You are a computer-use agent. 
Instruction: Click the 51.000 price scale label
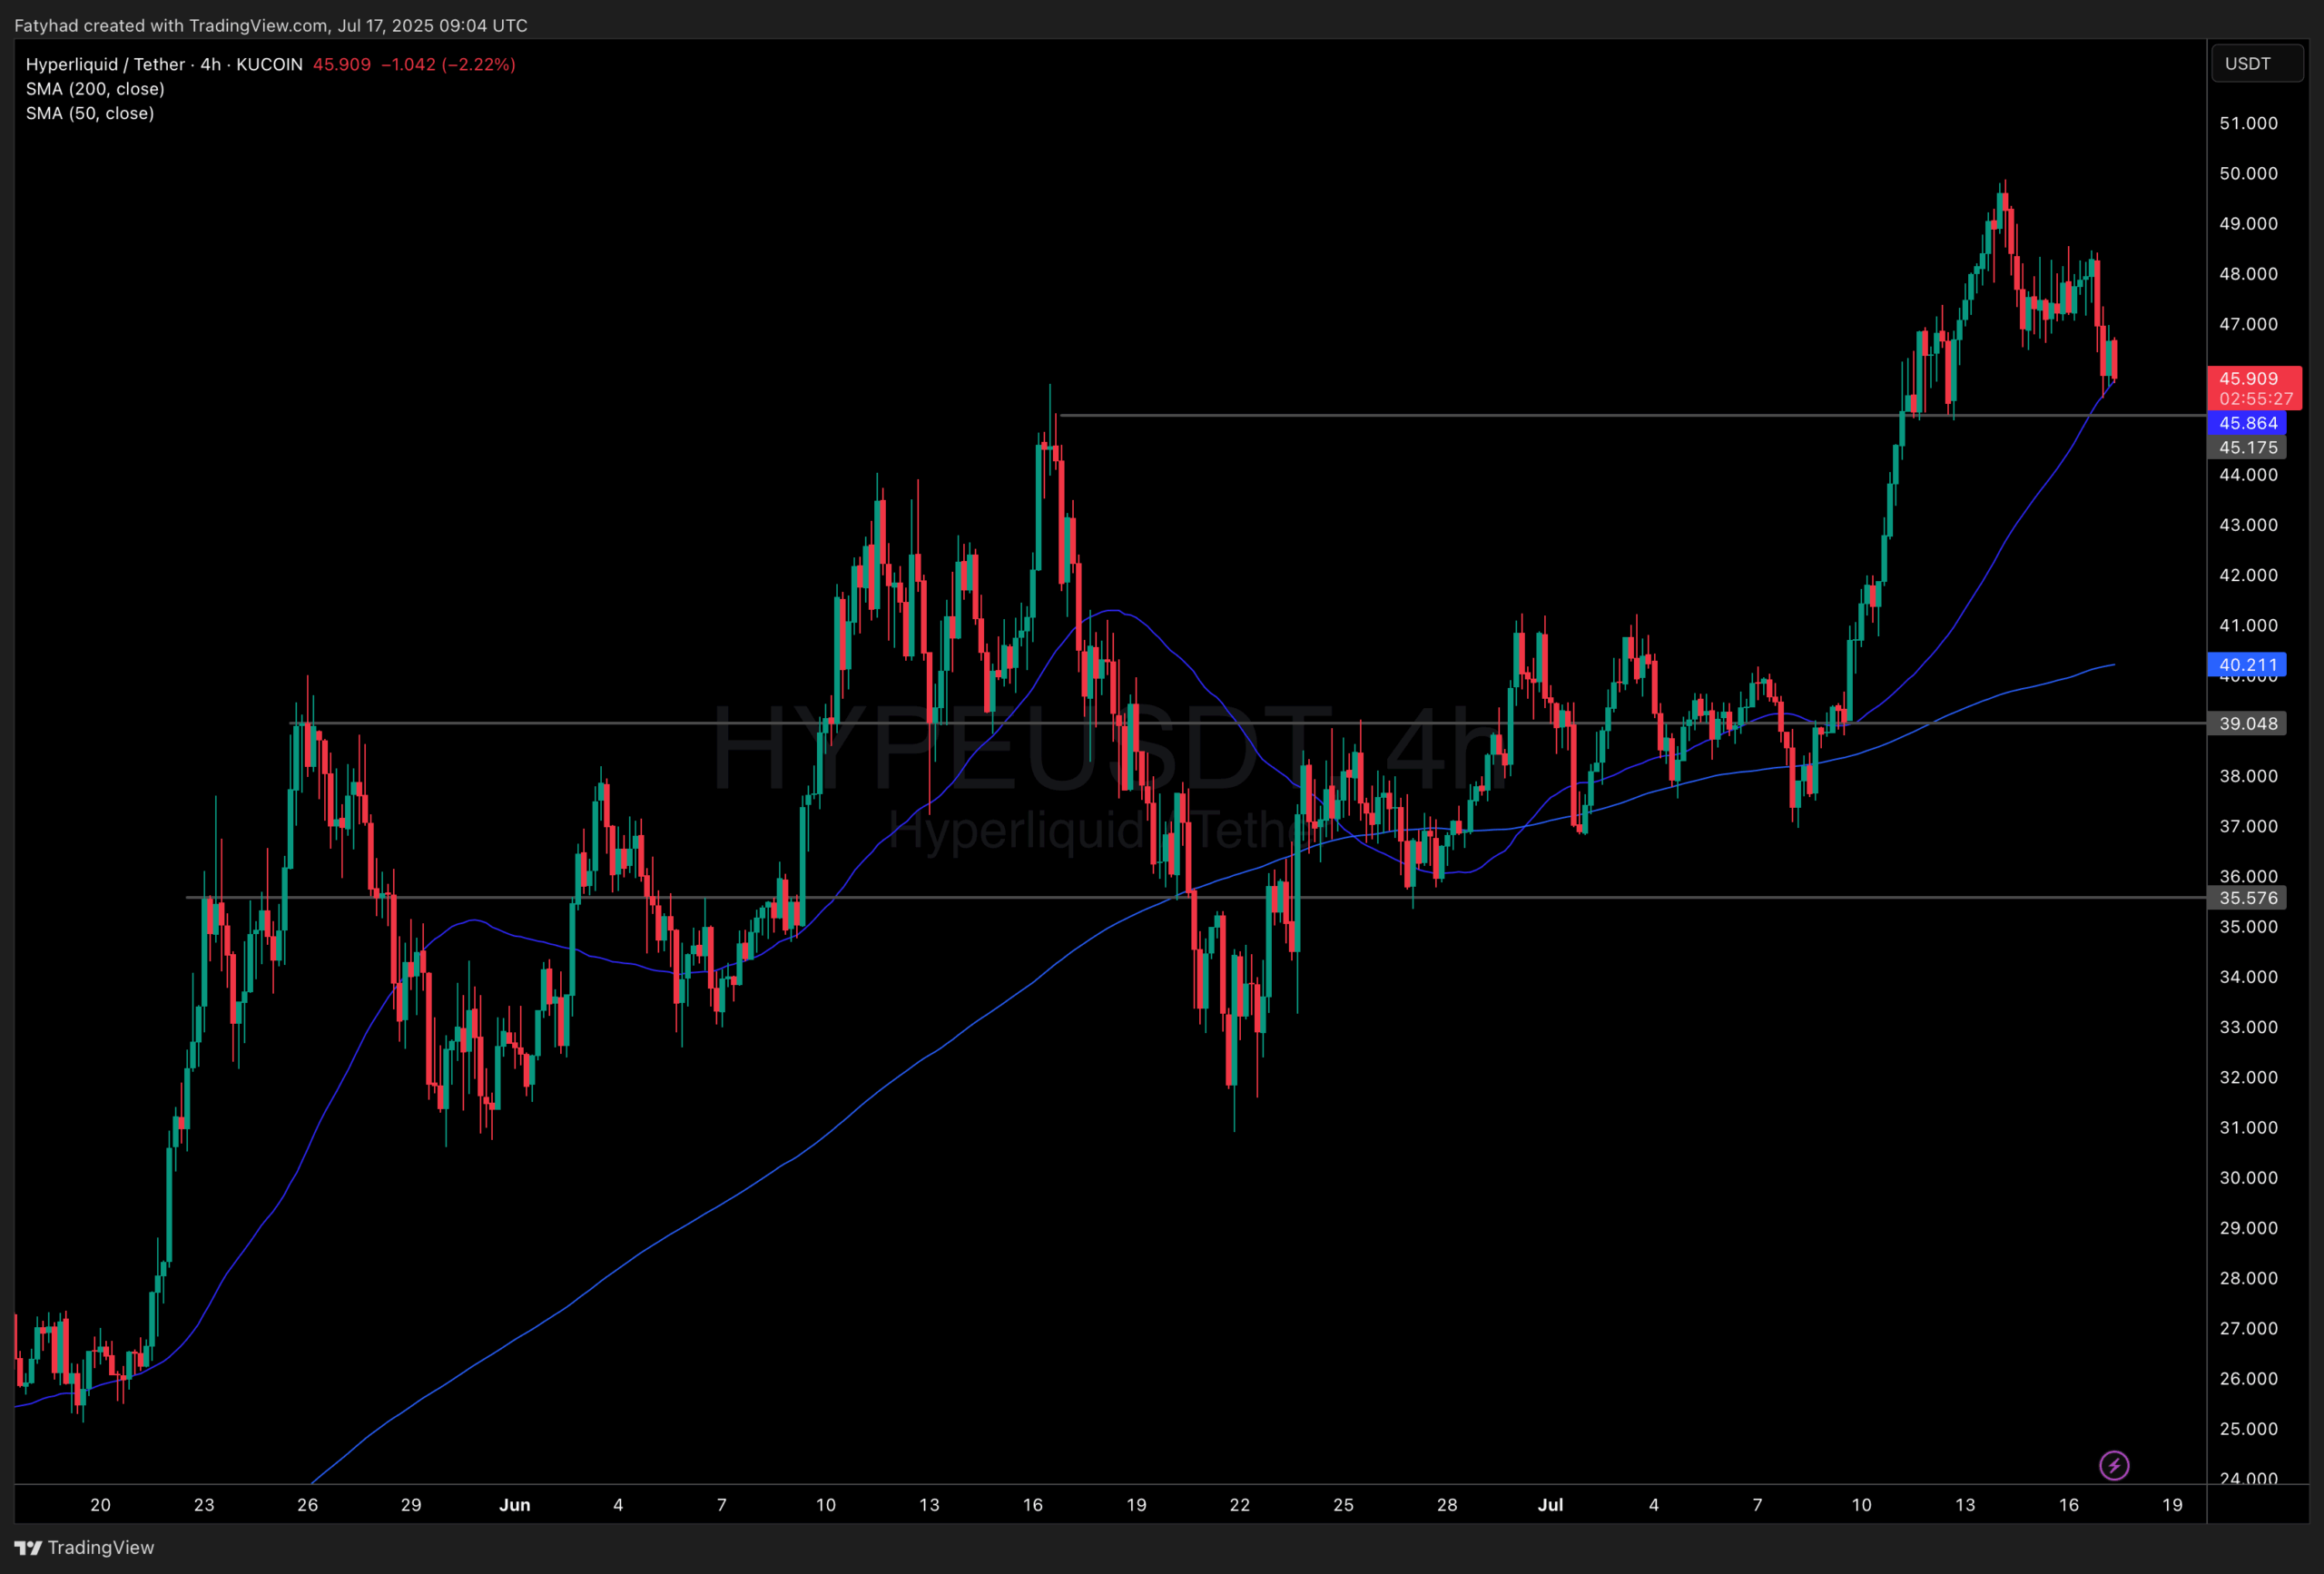[2248, 123]
